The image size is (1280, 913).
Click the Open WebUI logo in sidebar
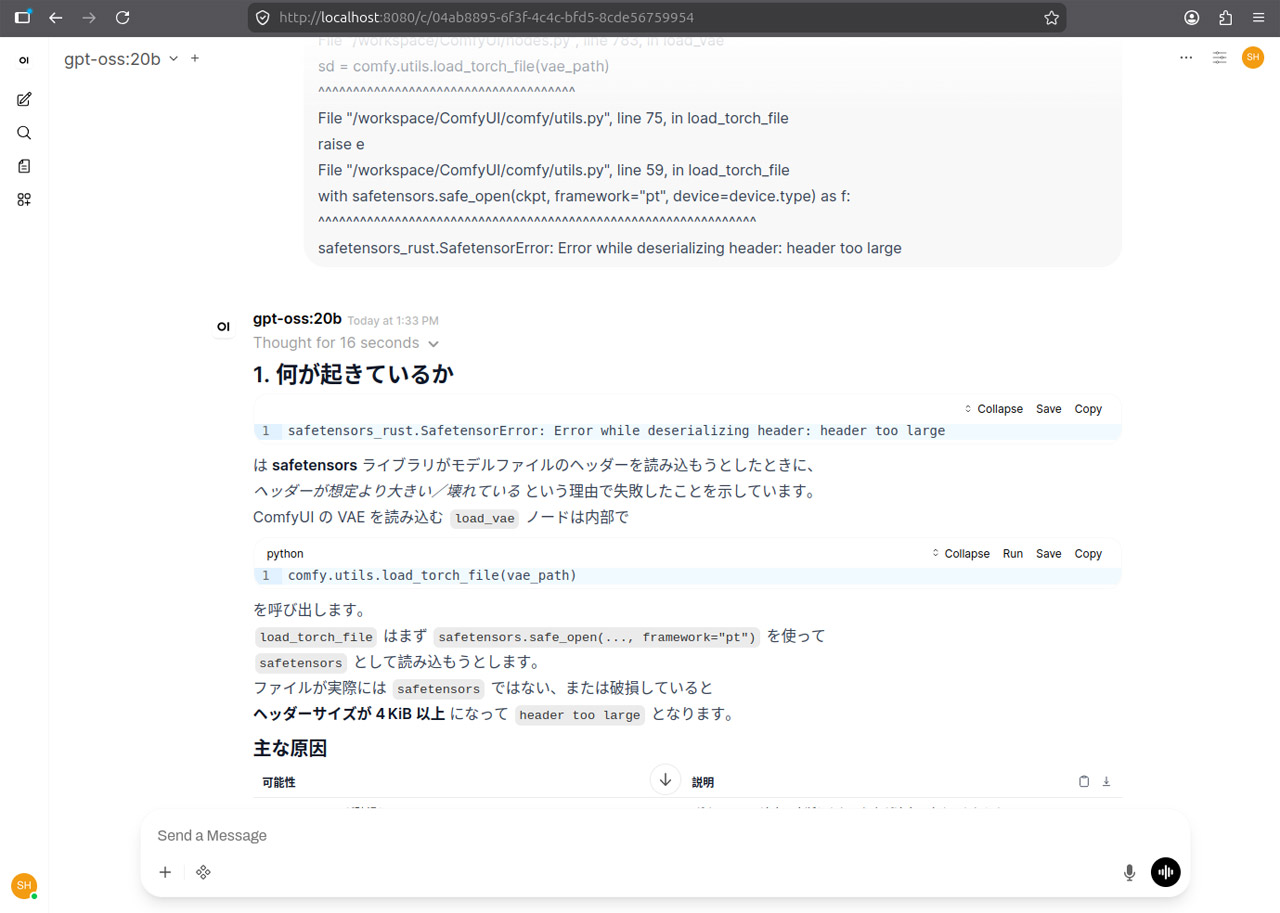24,60
